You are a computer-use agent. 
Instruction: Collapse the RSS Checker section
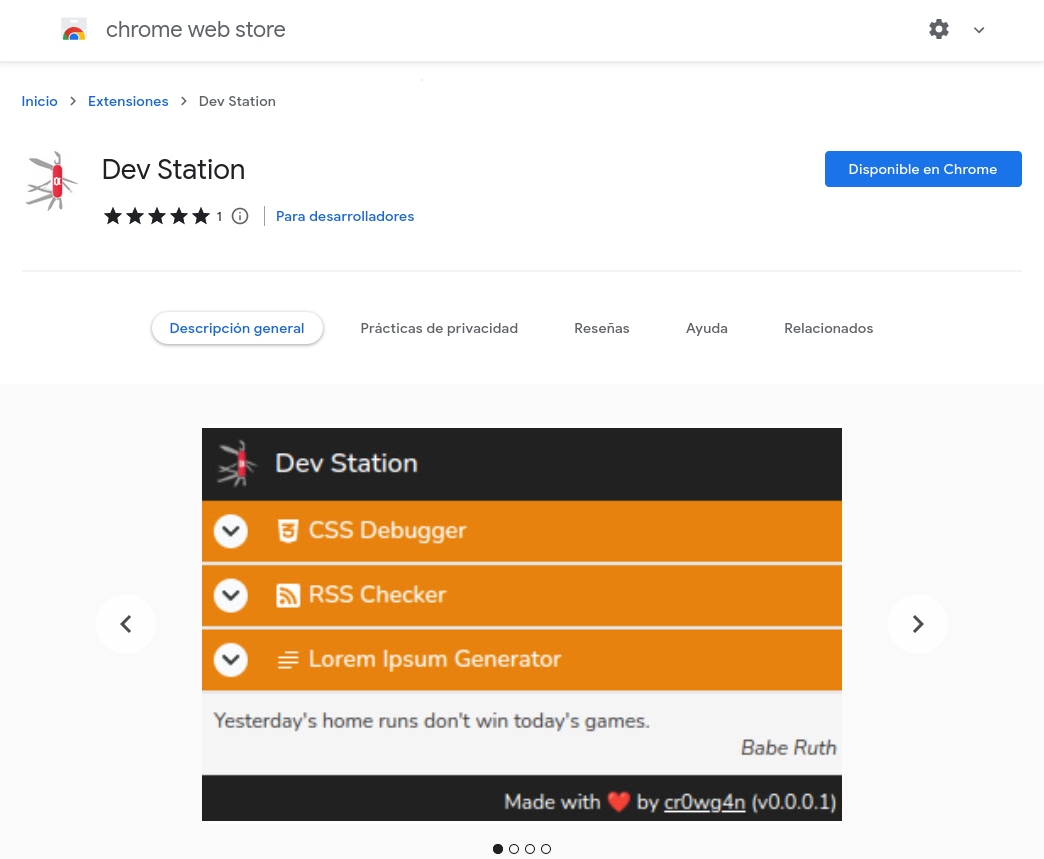click(x=230, y=595)
